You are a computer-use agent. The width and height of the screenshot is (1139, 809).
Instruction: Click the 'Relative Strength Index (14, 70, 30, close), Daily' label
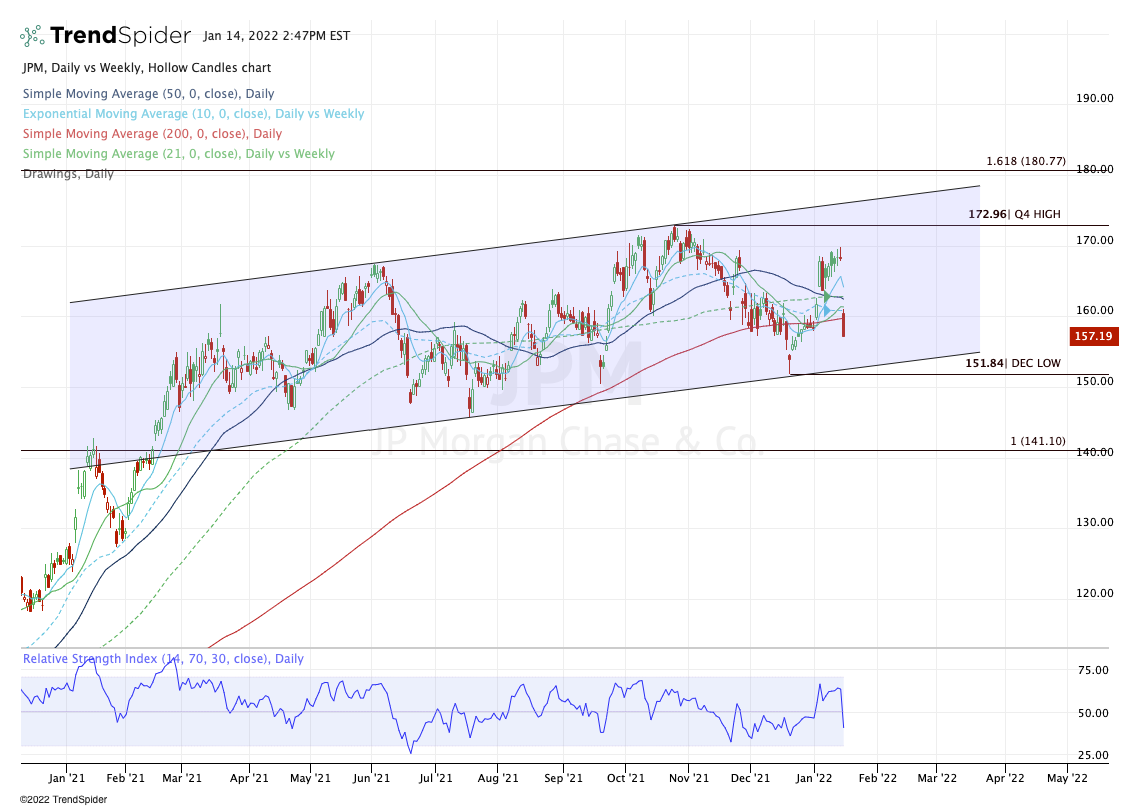163,659
